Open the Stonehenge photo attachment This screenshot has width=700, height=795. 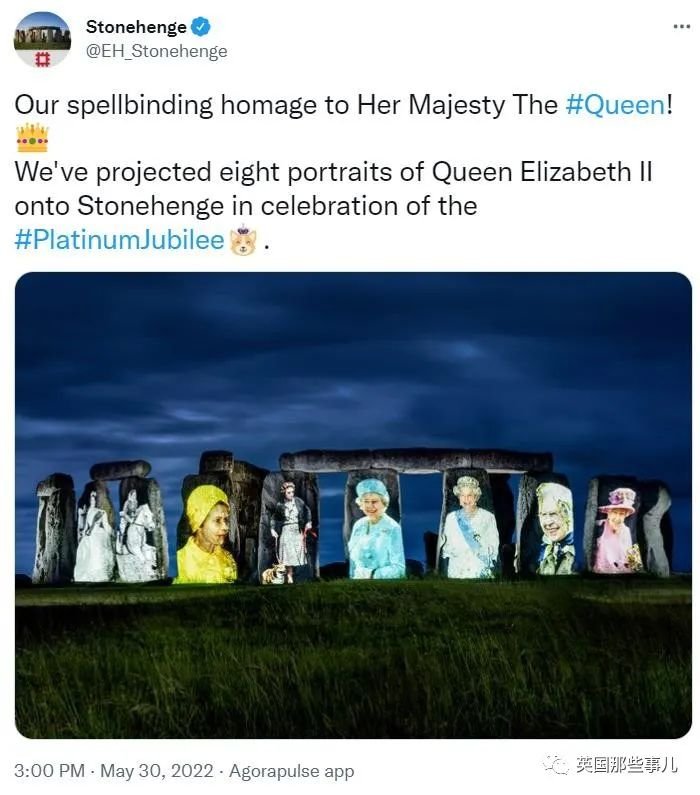click(x=353, y=505)
